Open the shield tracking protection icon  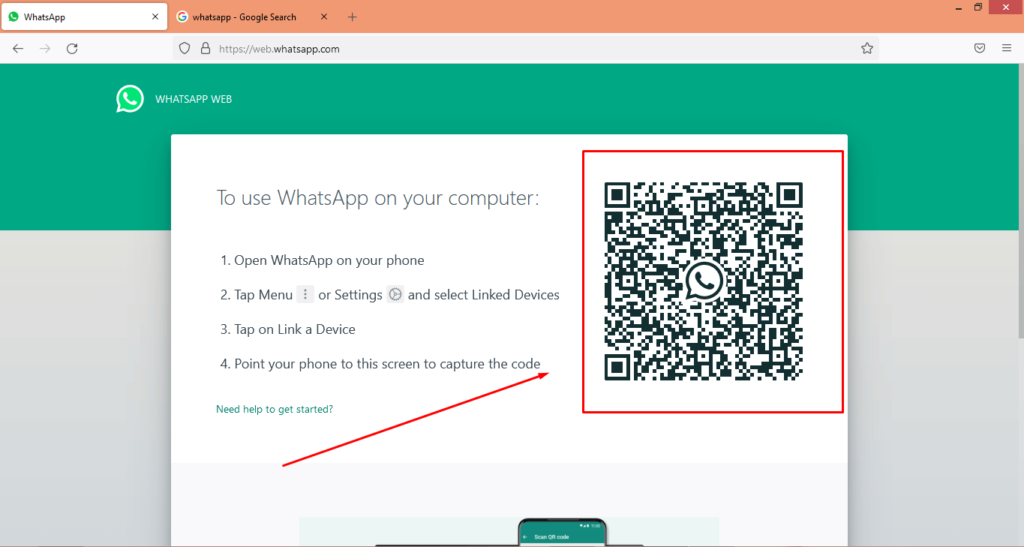pos(185,48)
